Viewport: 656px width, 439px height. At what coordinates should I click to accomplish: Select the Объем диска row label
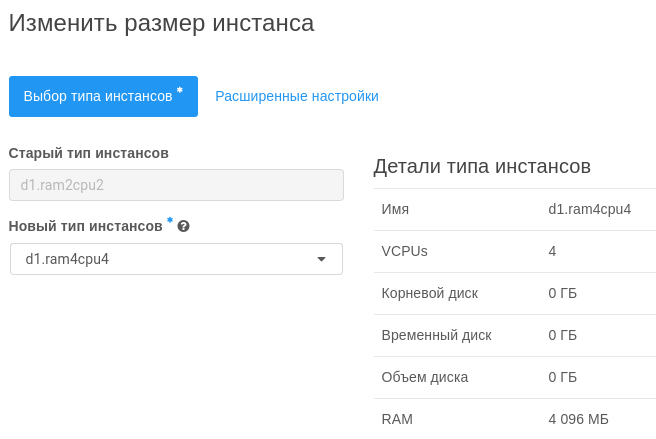[425, 377]
